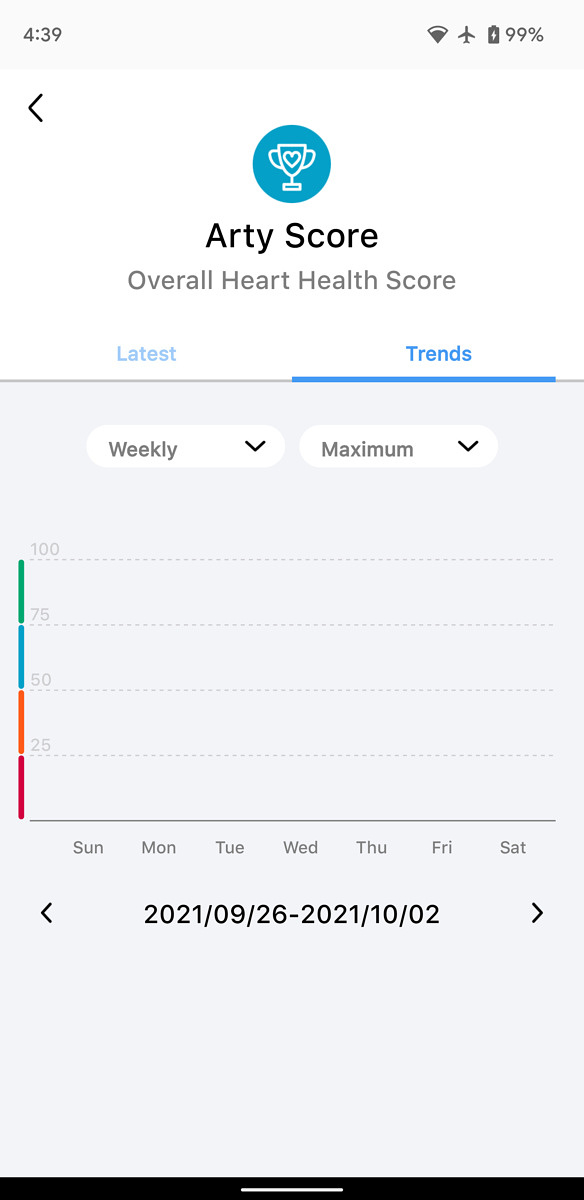Tap the orange 25-50 score range bar
This screenshot has width=584, height=1200.
click(21, 722)
